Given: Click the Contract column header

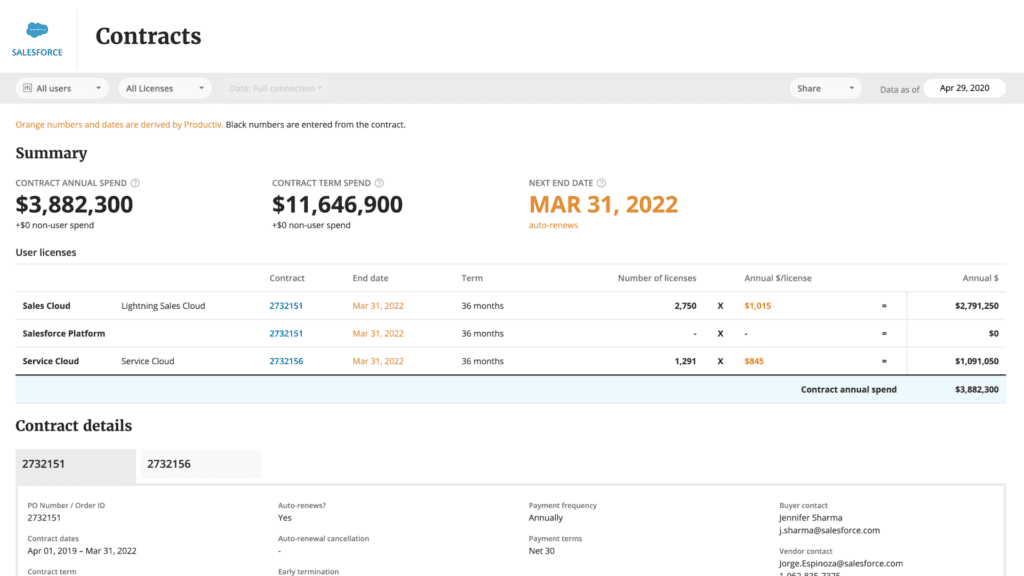Looking at the screenshot, I should point(287,278).
